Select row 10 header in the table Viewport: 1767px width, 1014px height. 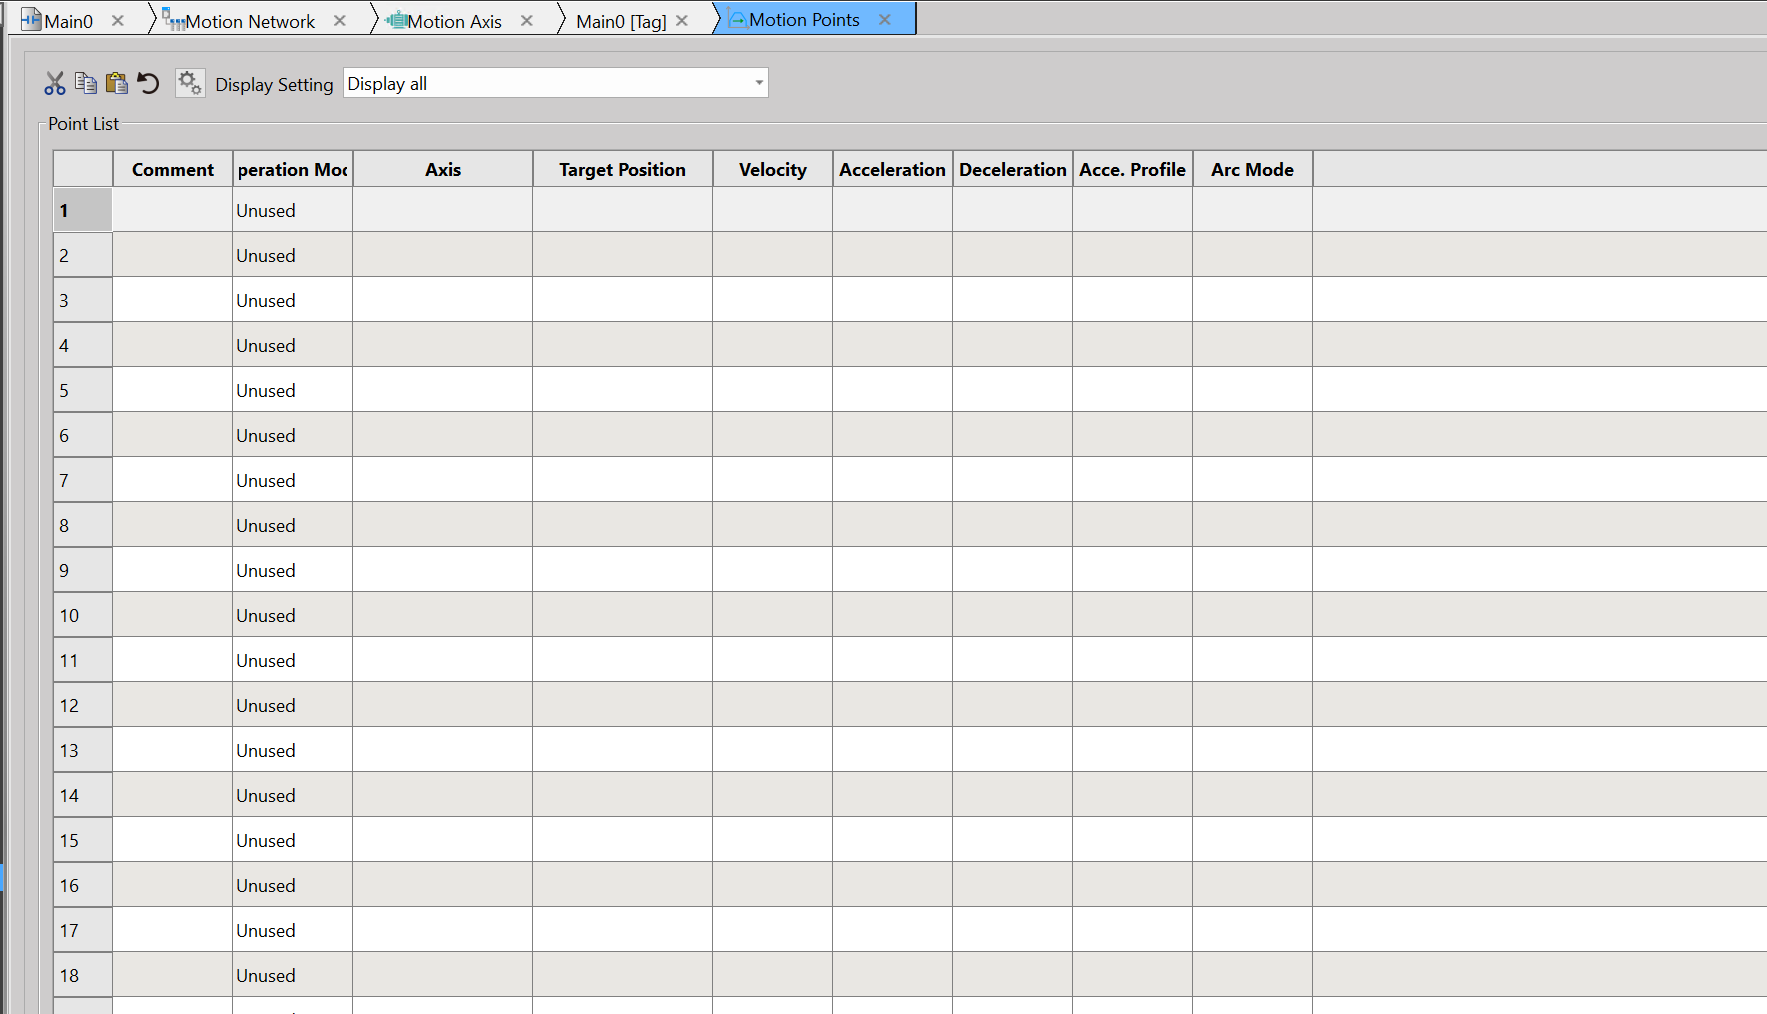[83, 615]
